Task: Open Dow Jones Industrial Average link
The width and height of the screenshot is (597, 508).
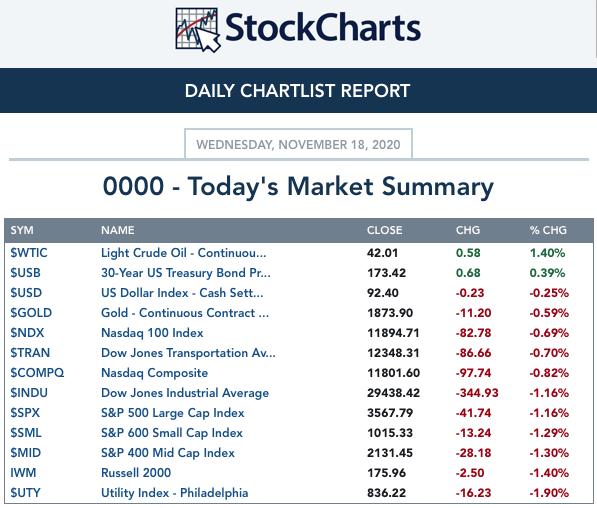Action: click(x=185, y=393)
